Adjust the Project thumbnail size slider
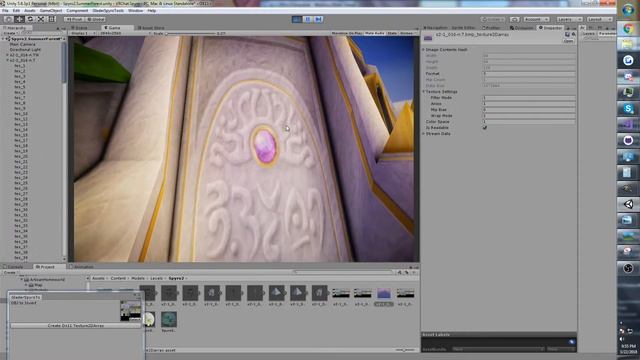 click(405, 350)
